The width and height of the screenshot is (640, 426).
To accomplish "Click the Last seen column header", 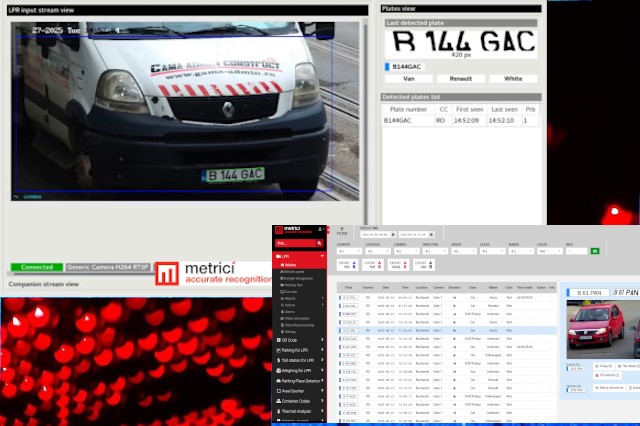I will click(x=504, y=109).
